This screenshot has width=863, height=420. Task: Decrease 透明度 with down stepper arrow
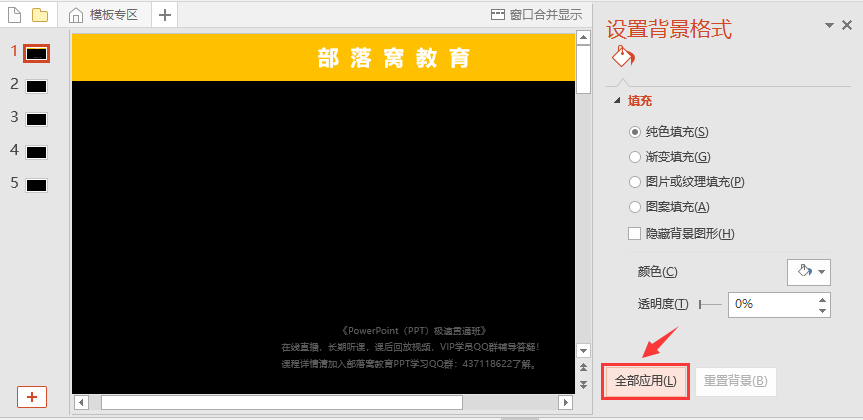(x=823, y=311)
